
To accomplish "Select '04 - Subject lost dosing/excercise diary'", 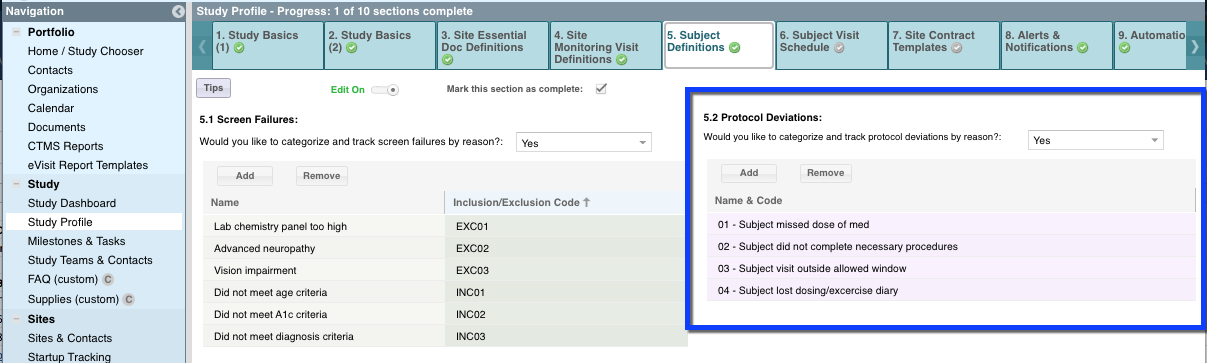I will coord(952,290).
